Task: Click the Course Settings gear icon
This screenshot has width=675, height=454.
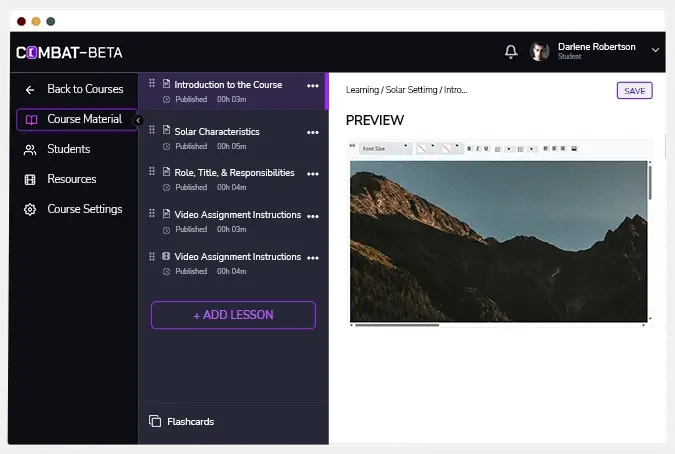Action: 30,210
